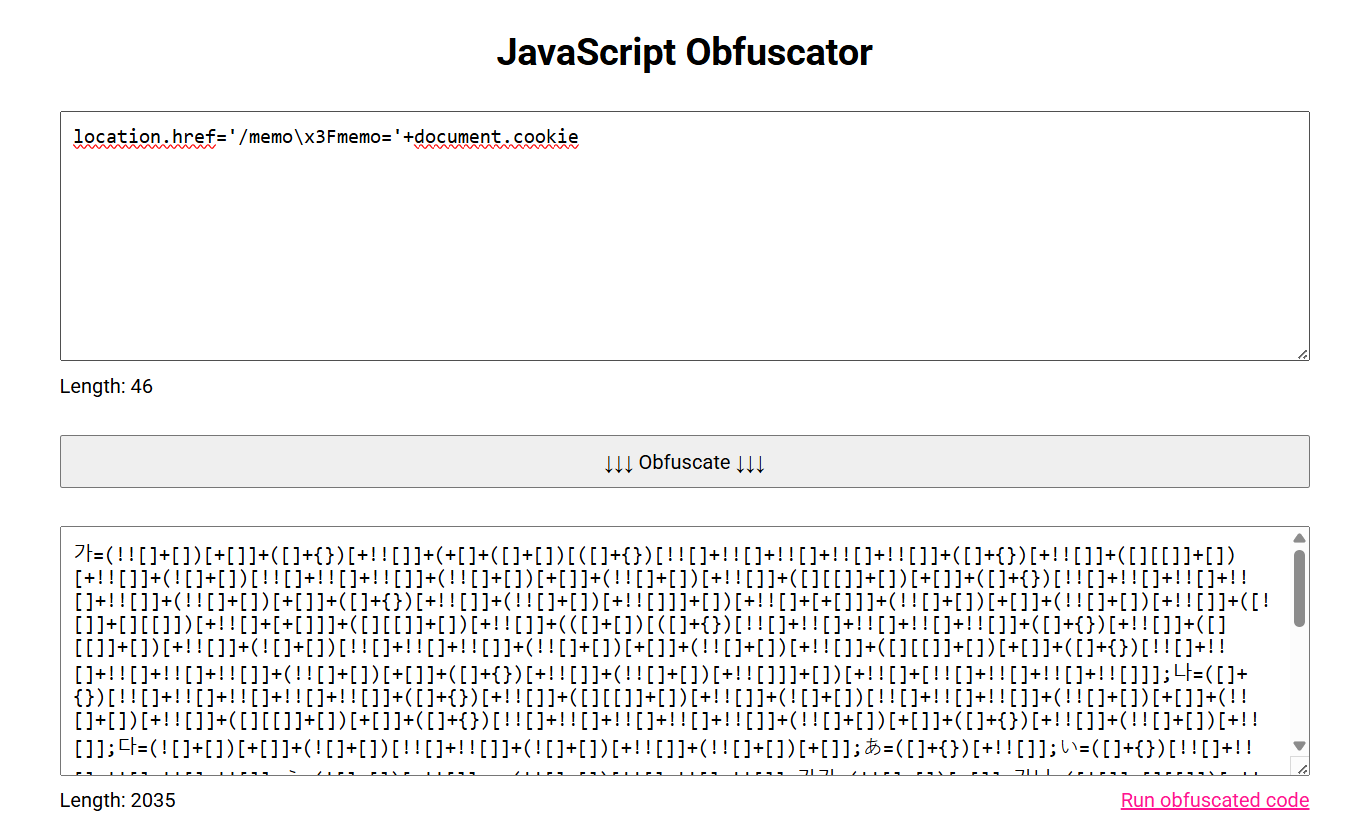Click the 'Length: 2035' counter label

coord(117,800)
